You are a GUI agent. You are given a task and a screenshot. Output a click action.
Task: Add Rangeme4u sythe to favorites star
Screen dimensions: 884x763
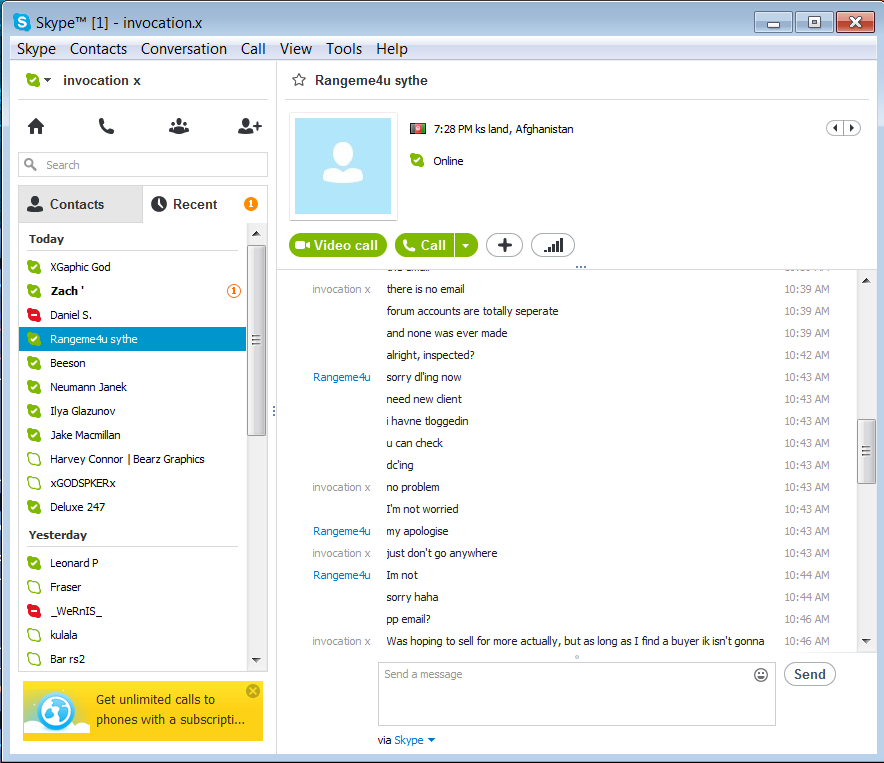299,80
